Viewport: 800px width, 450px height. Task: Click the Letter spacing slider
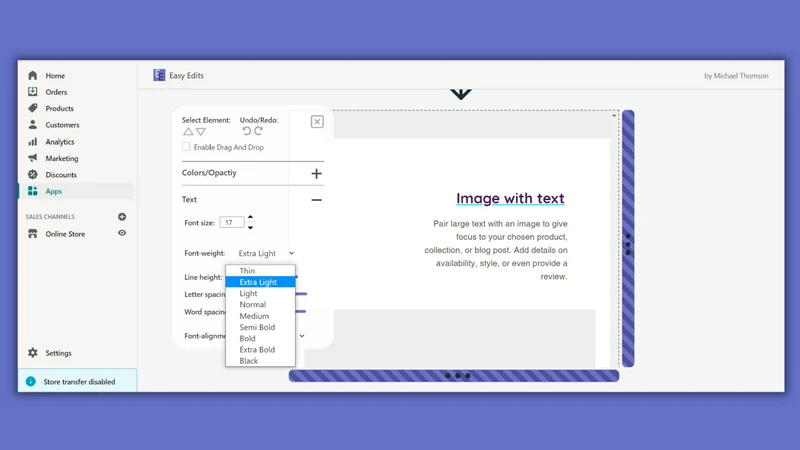pos(301,294)
